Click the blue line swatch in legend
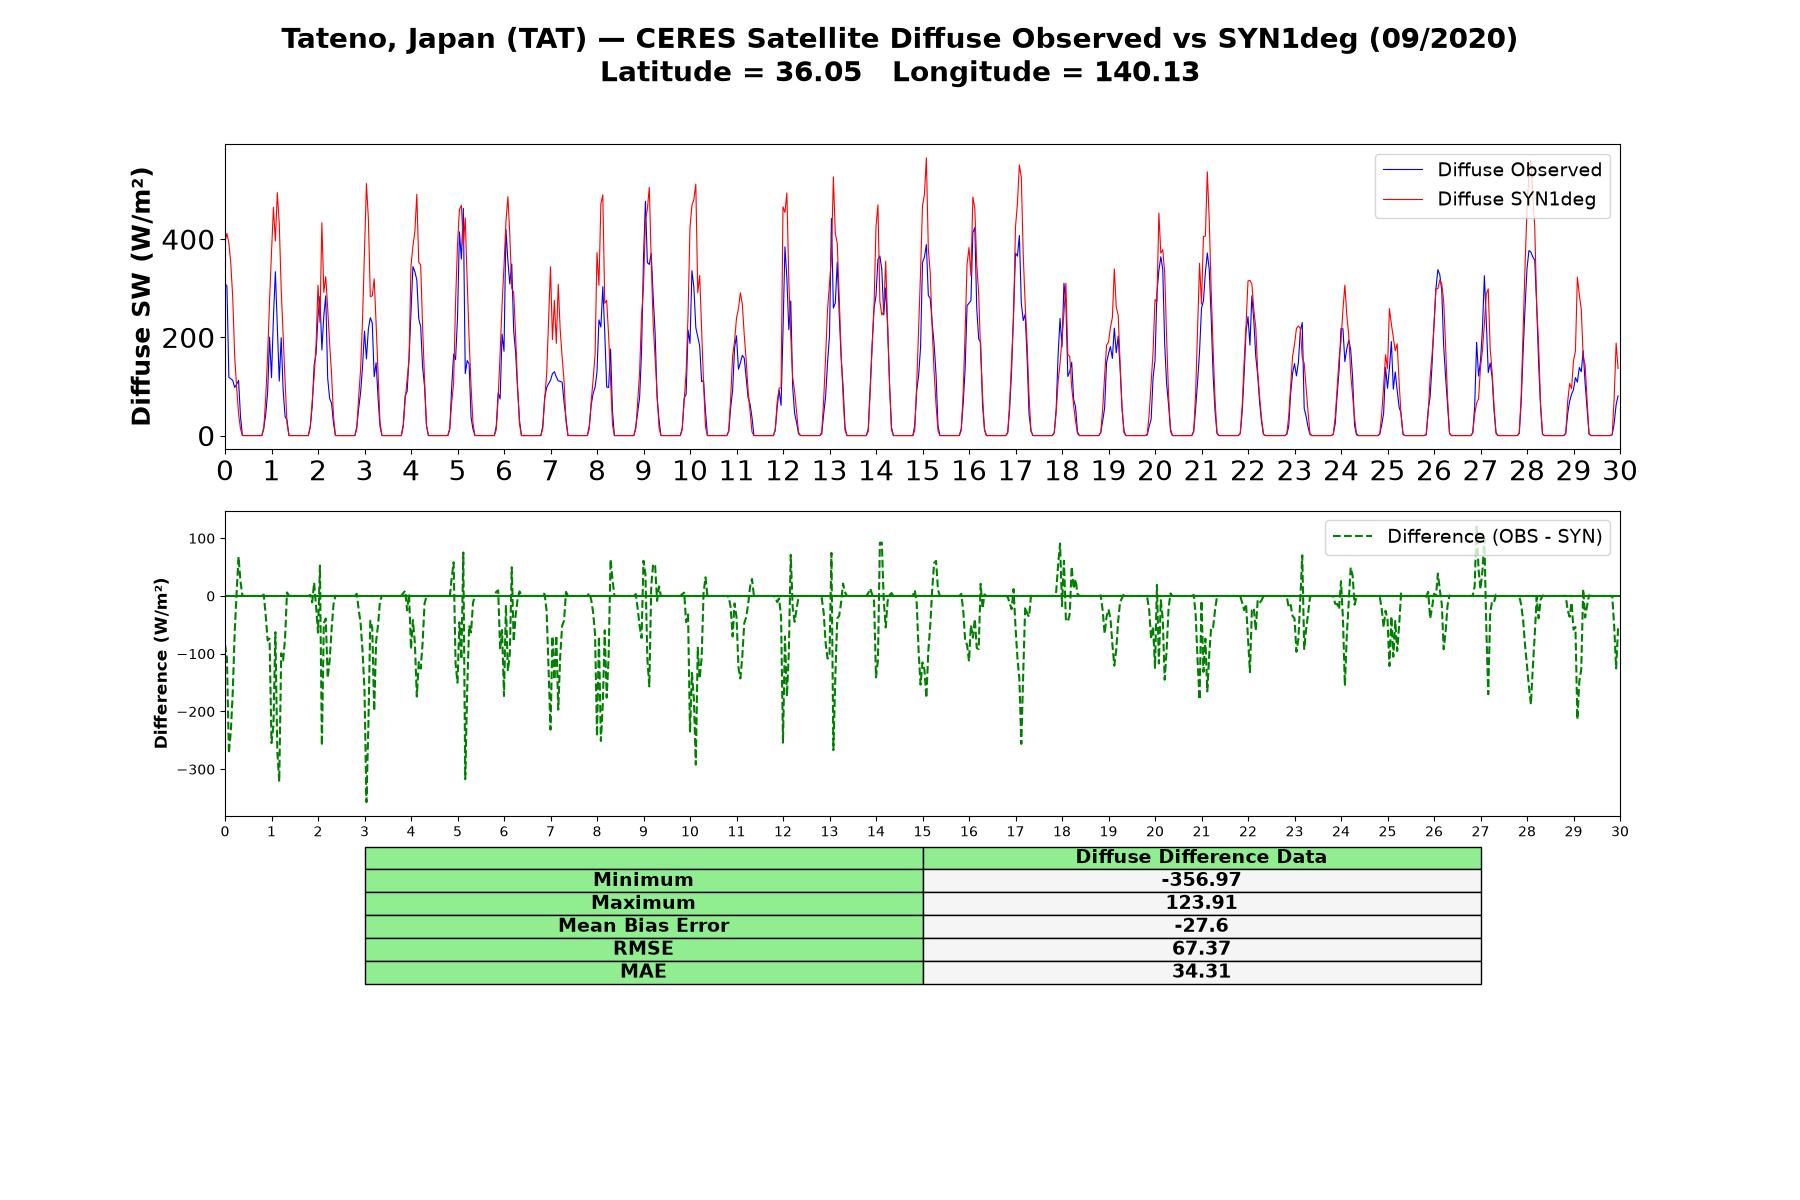 [1402, 171]
